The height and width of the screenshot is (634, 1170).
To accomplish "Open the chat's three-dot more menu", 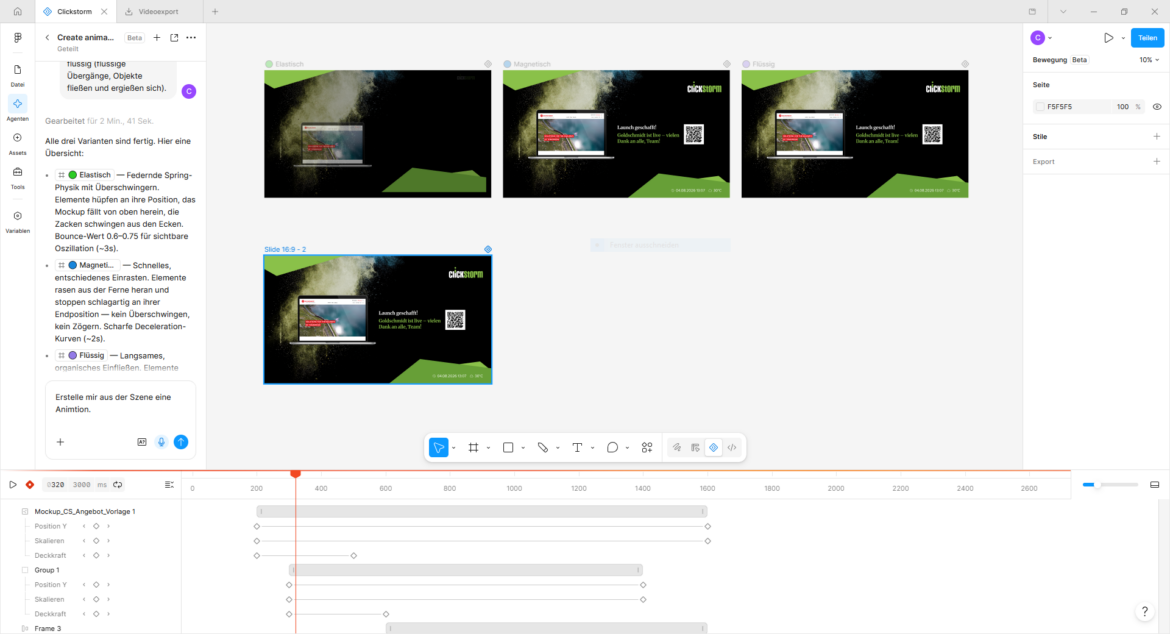I will (x=191, y=37).
